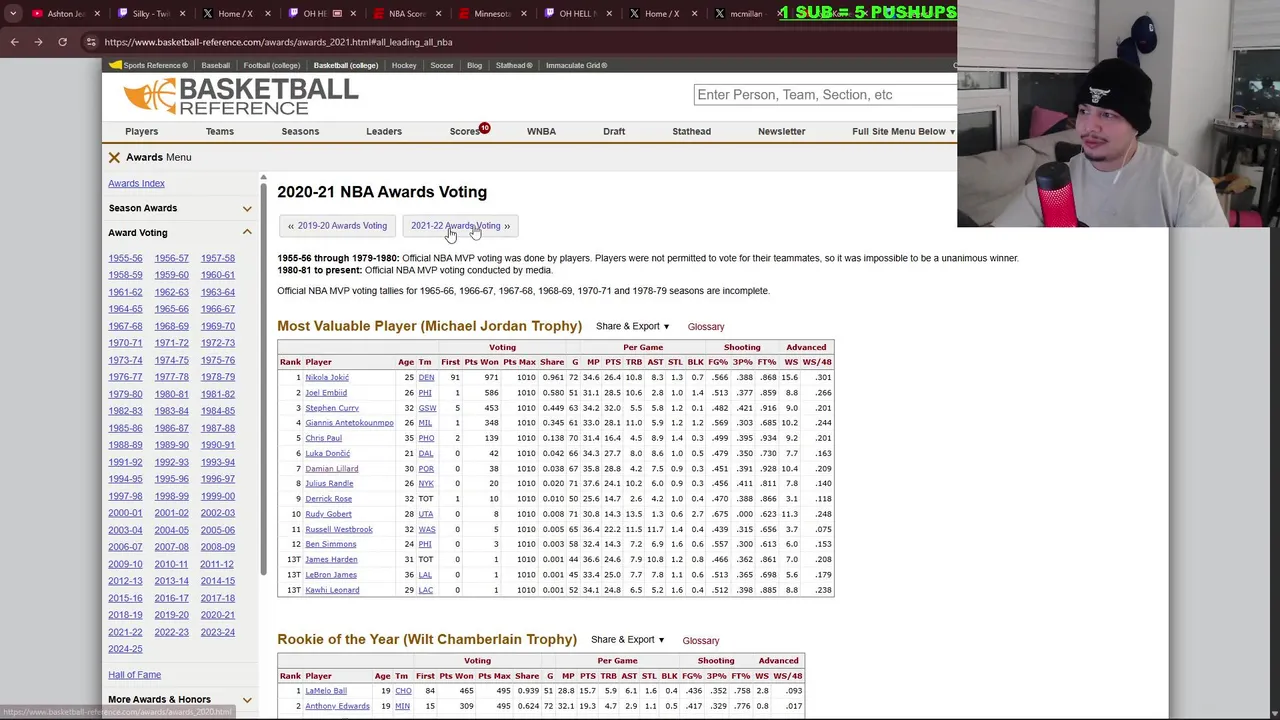
Task: Sort MVP table by WS/48 column
Action: (817, 362)
